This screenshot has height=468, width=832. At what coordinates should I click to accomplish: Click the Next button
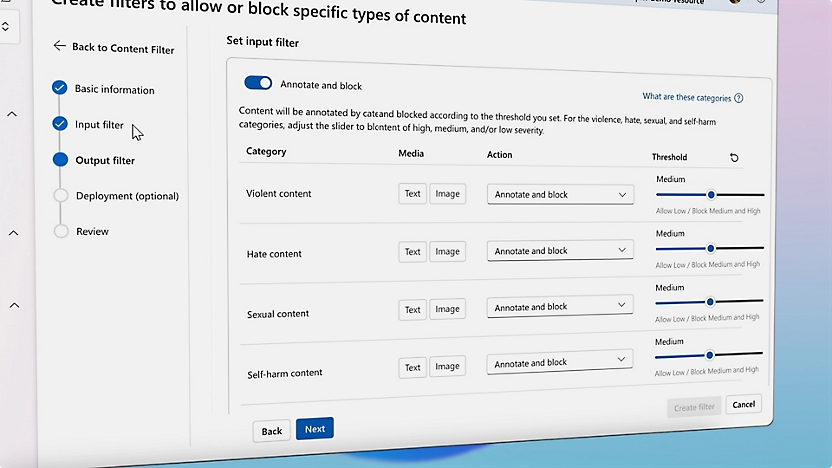tap(315, 429)
